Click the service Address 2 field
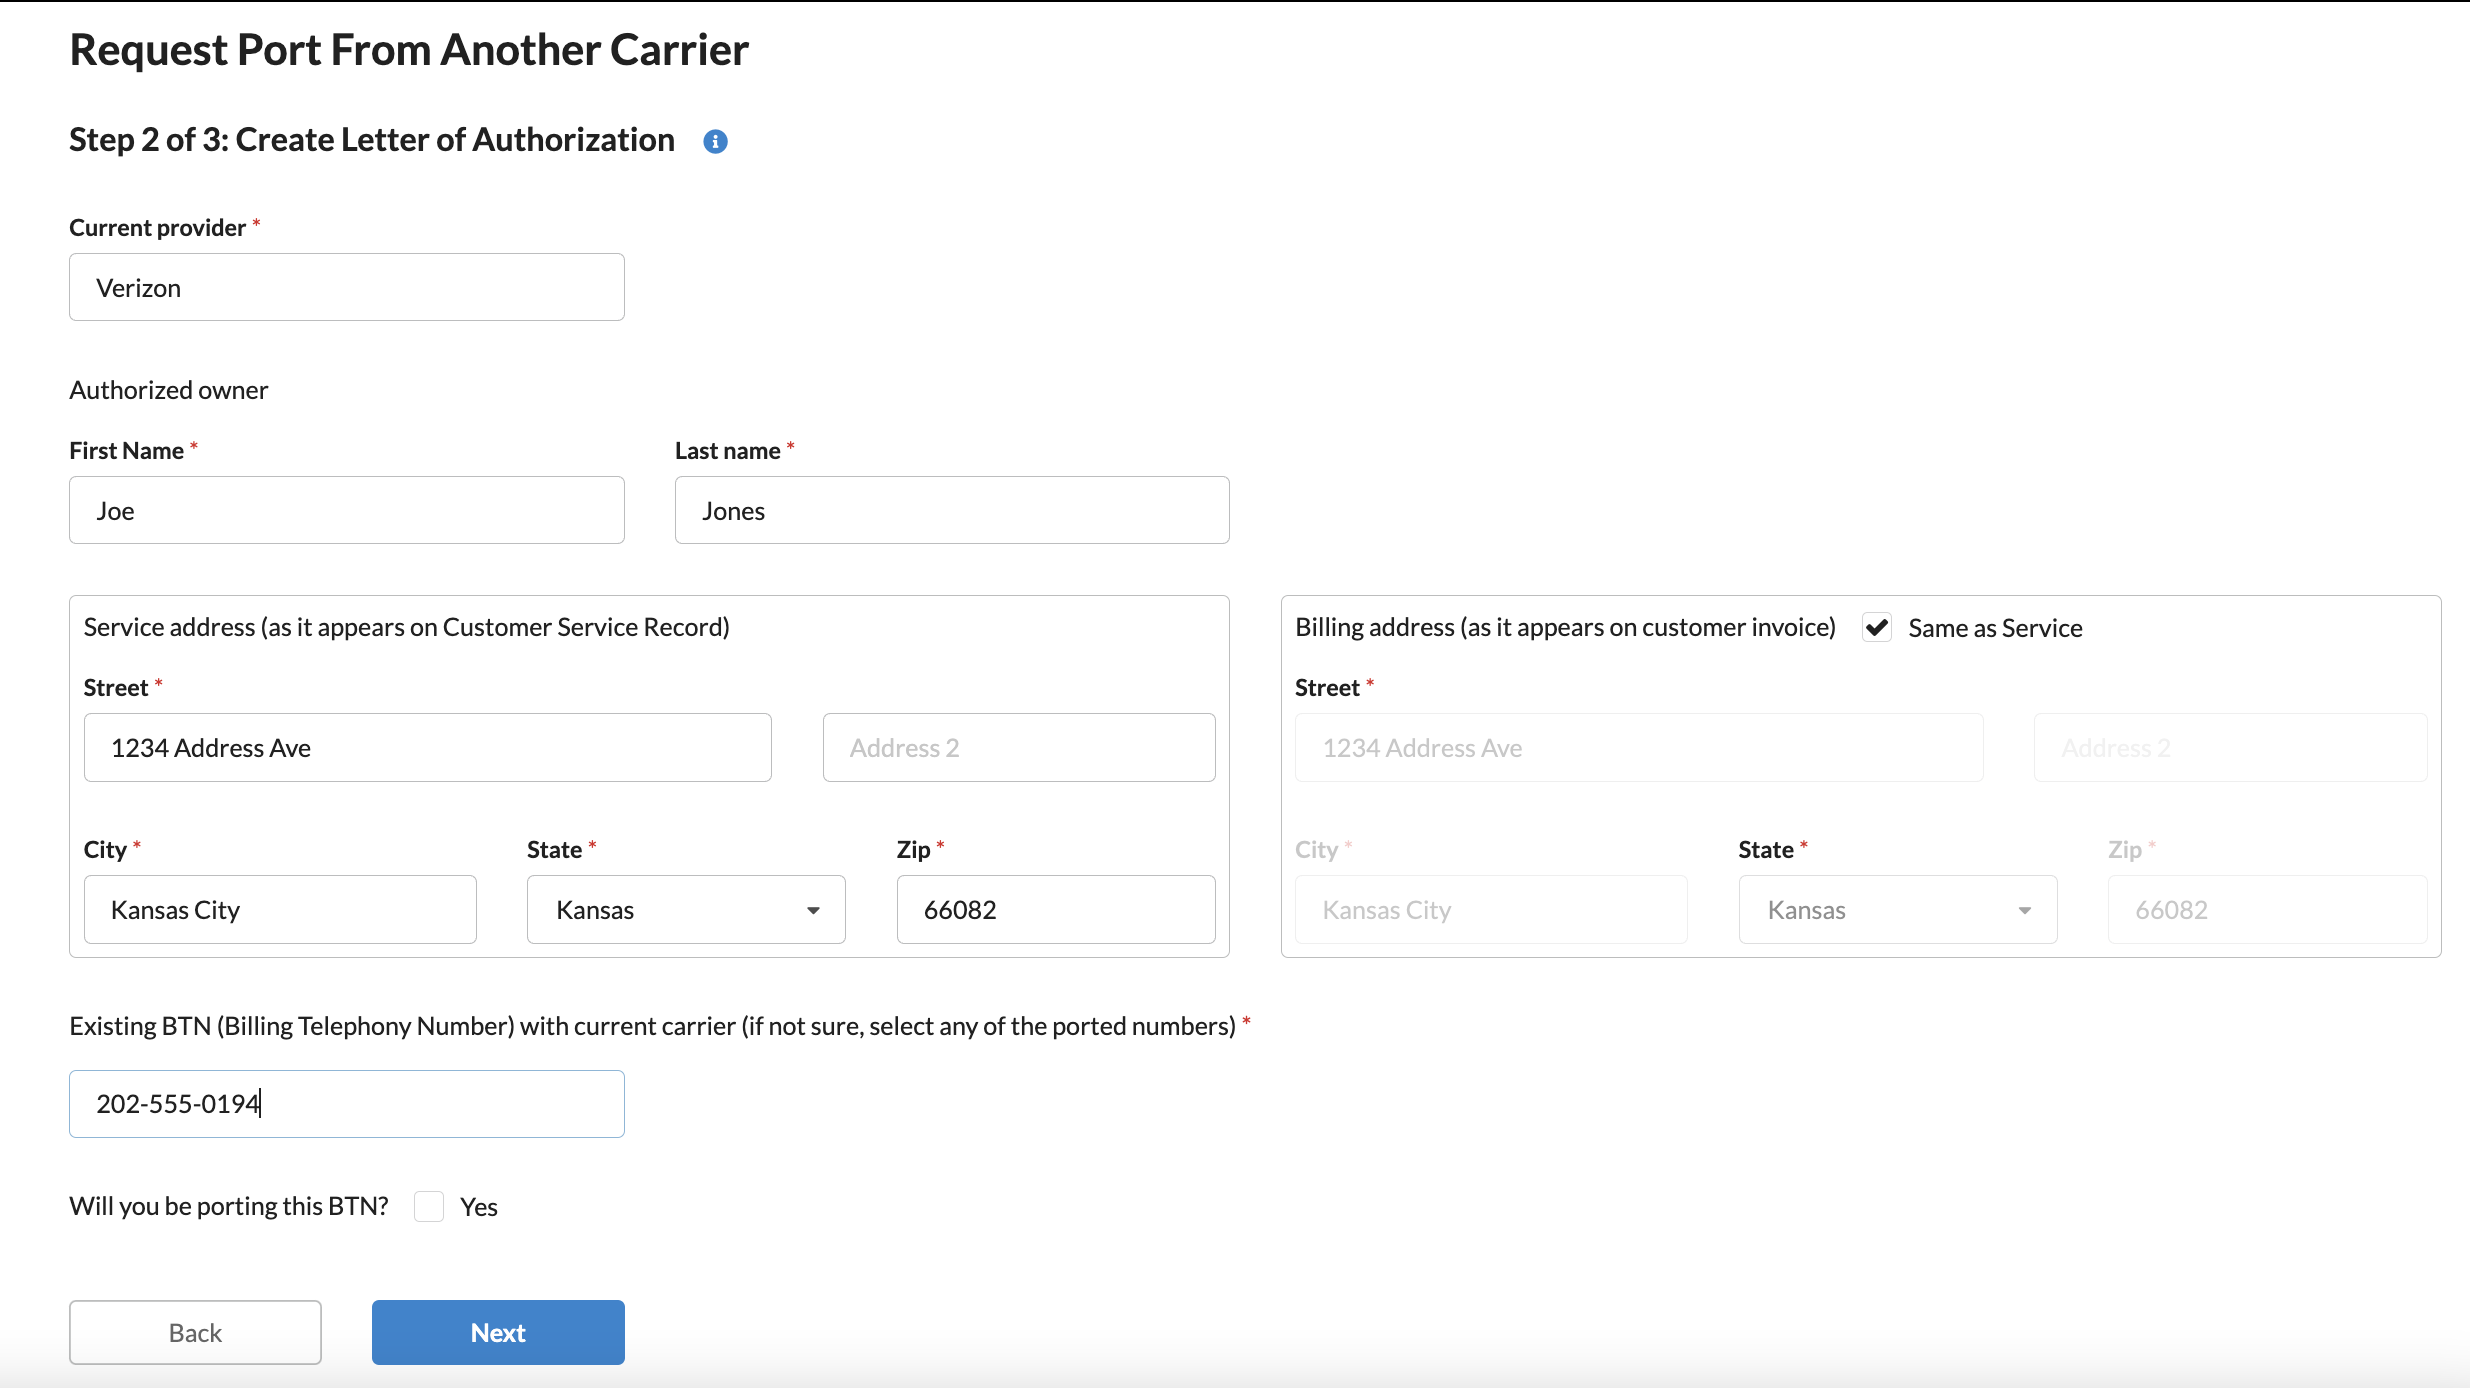Image resolution: width=2470 pixels, height=1388 pixels. (x=1018, y=748)
